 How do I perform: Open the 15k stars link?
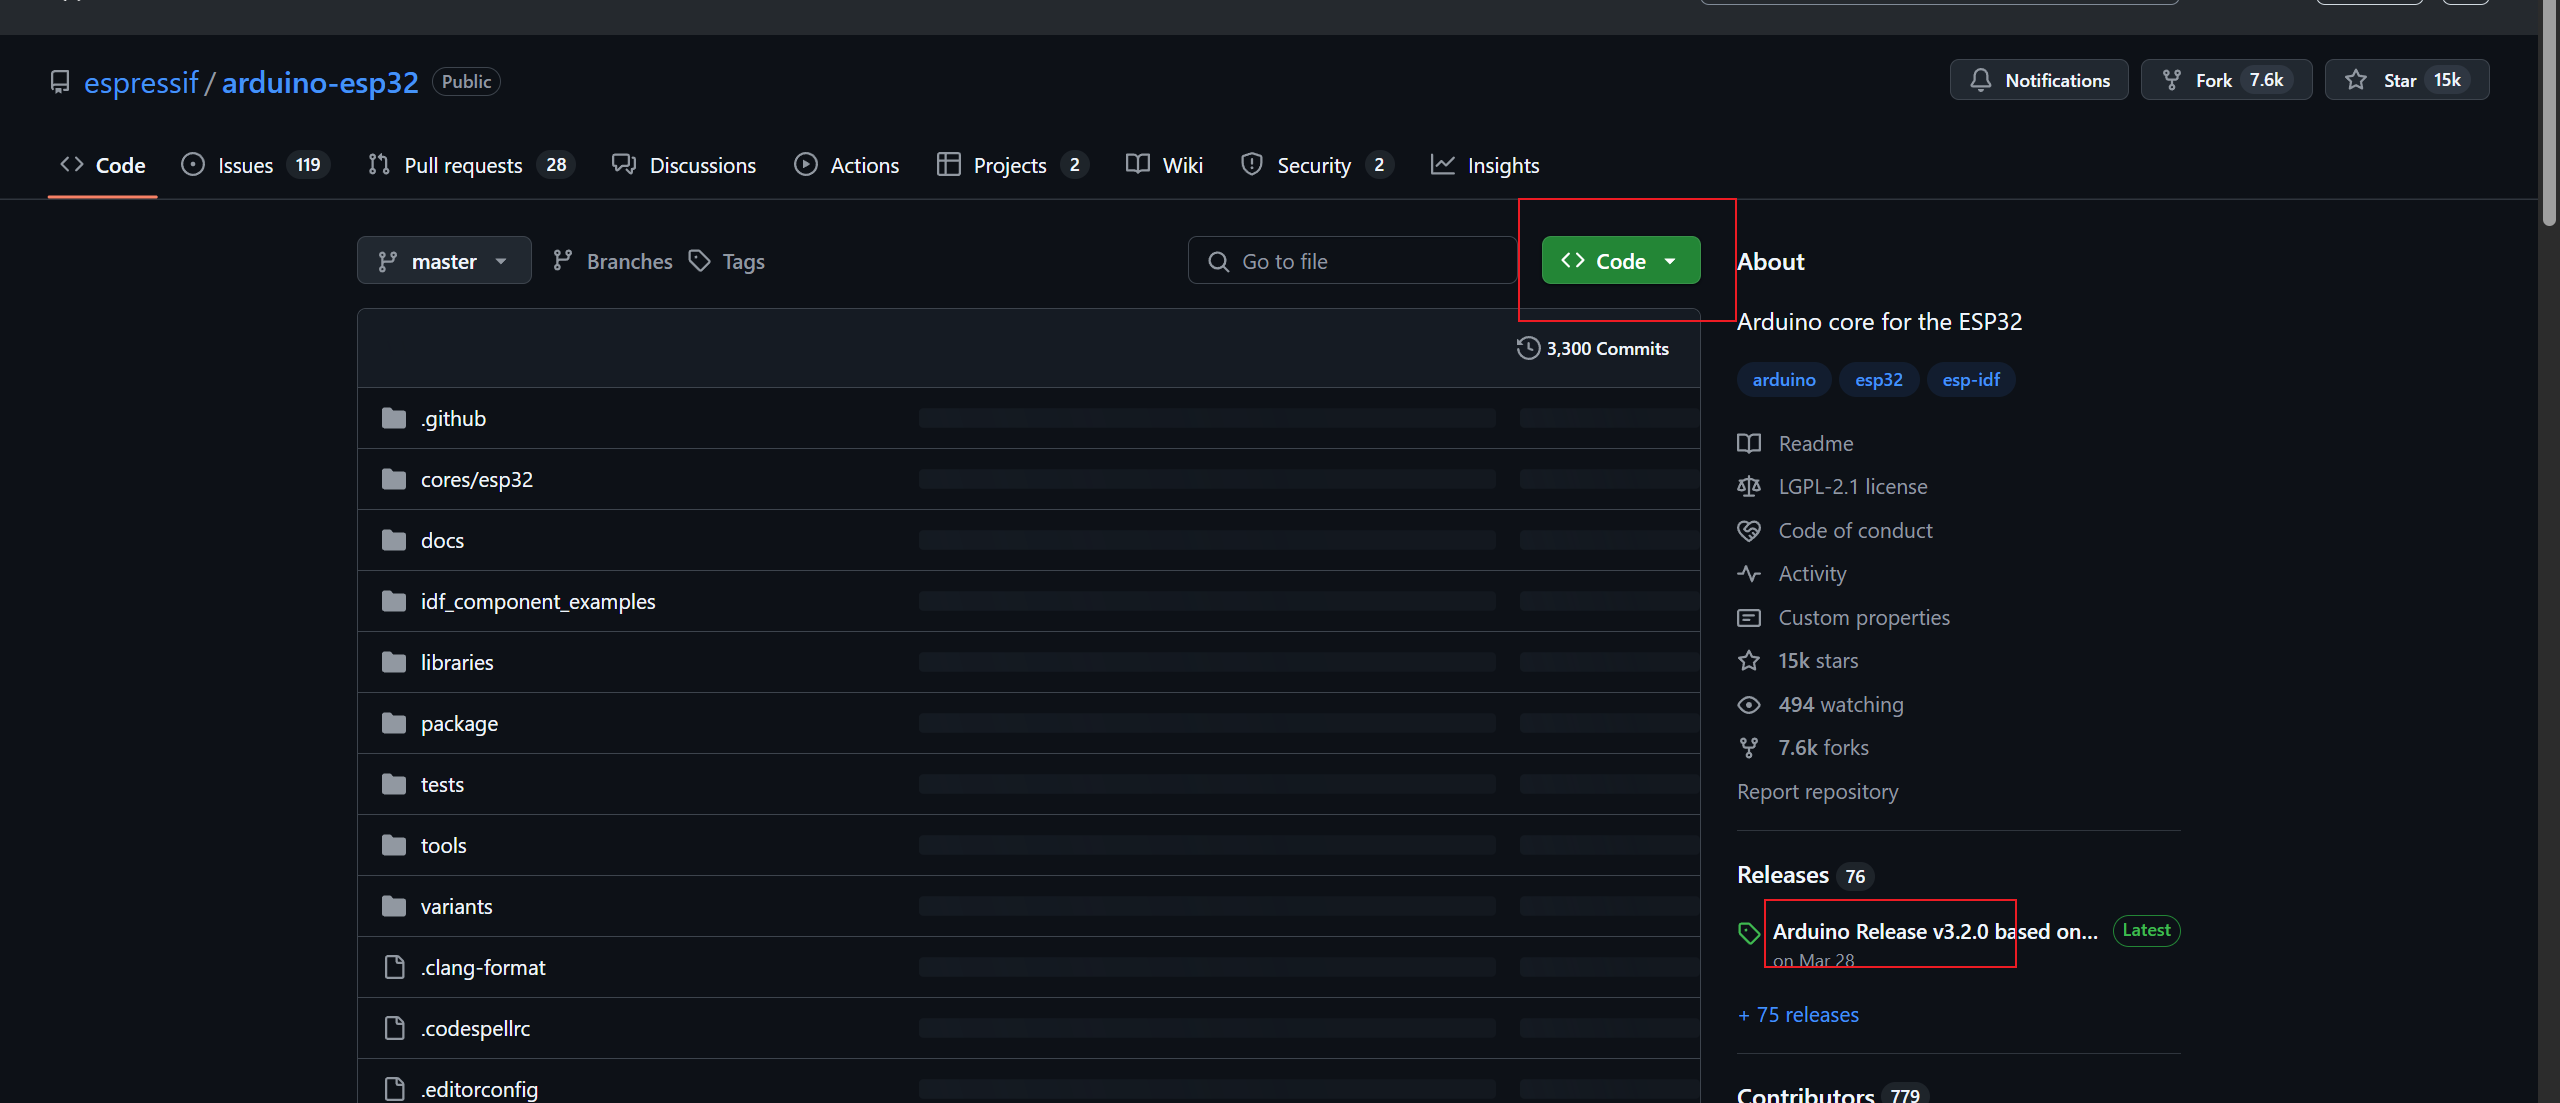1818,660
